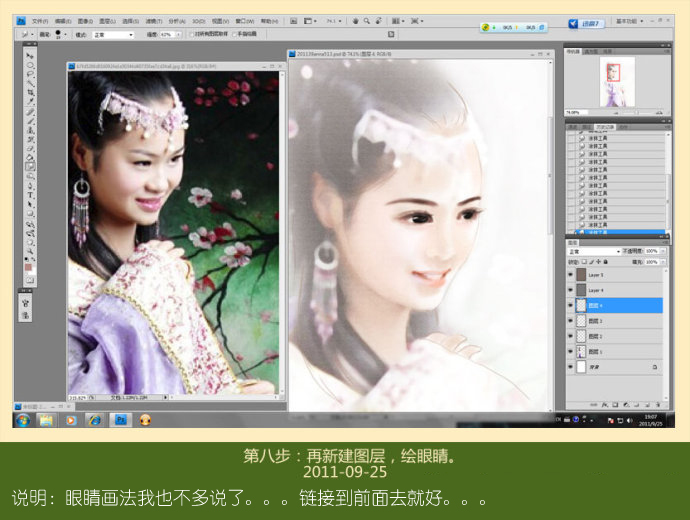
Task: Hide Layer 5 with its eye icon
Action: 571,275
